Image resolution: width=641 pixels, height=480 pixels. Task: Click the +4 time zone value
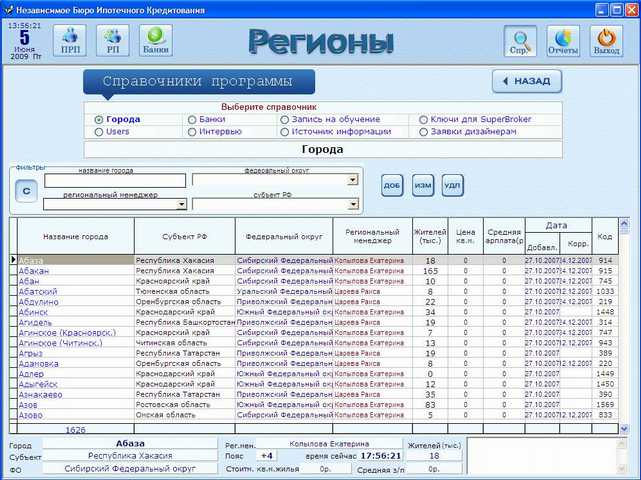[267, 455]
